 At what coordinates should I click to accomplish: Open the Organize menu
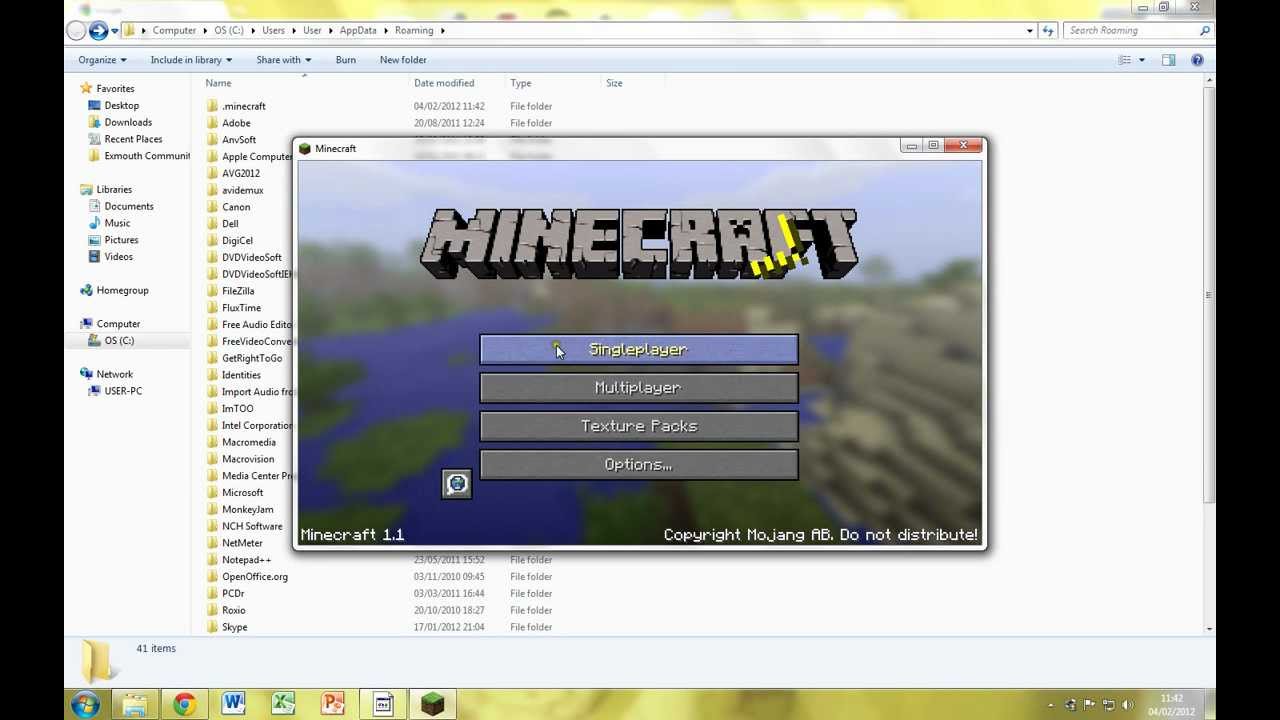[x=102, y=60]
